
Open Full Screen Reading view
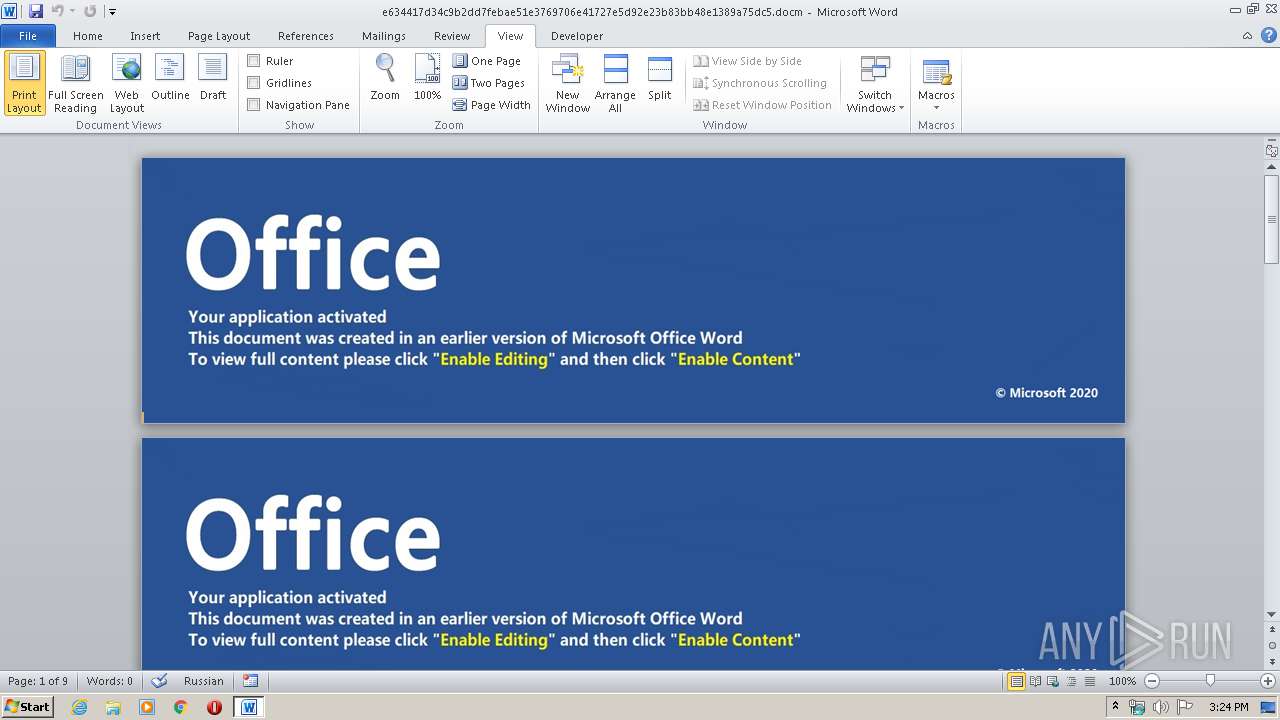pyautogui.click(x=76, y=83)
